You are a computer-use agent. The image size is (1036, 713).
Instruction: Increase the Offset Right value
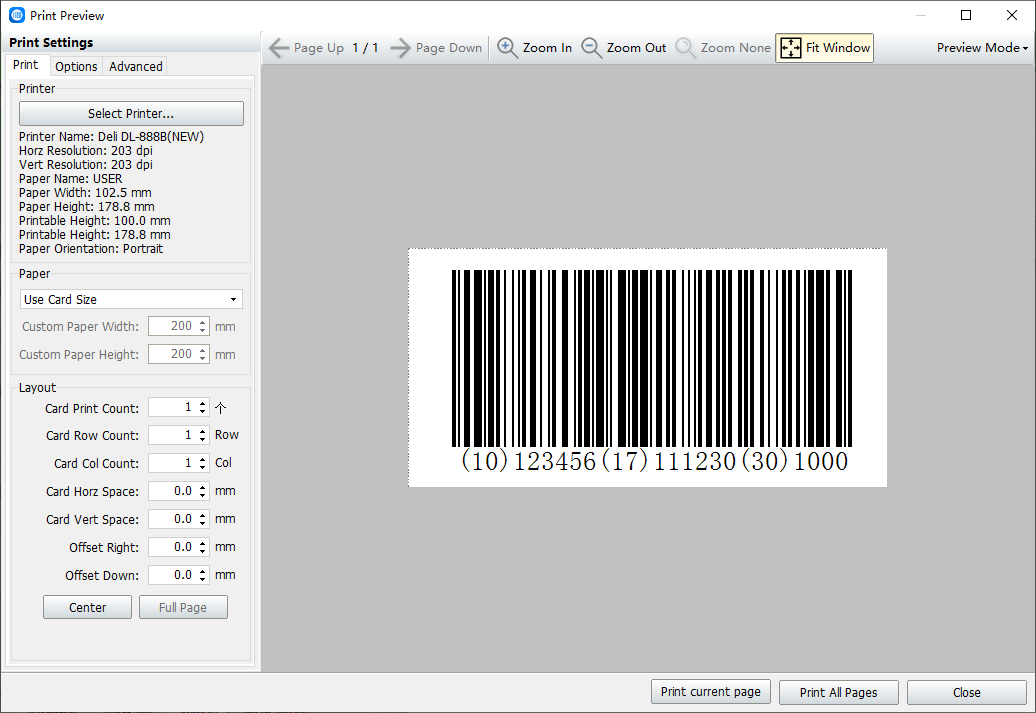(x=203, y=543)
